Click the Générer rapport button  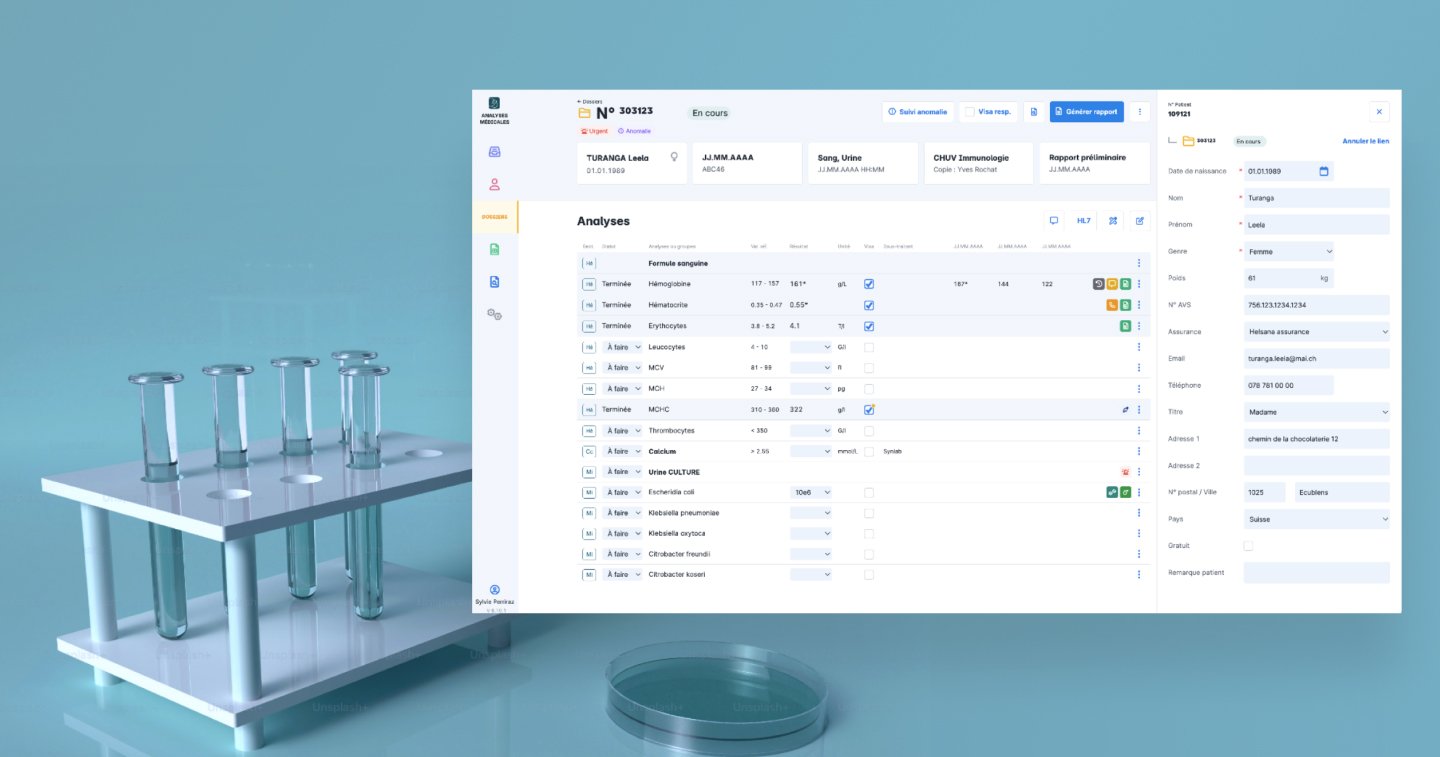pyautogui.click(x=1086, y=112)
